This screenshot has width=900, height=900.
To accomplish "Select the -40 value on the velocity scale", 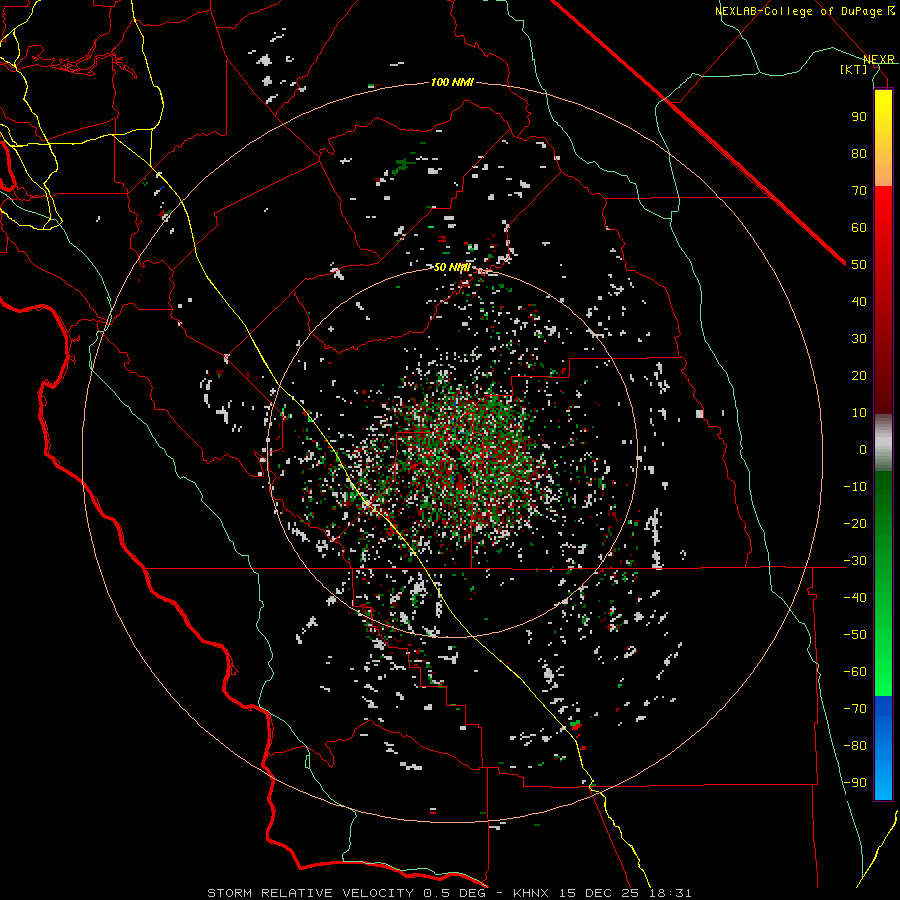I will point(855,598).
